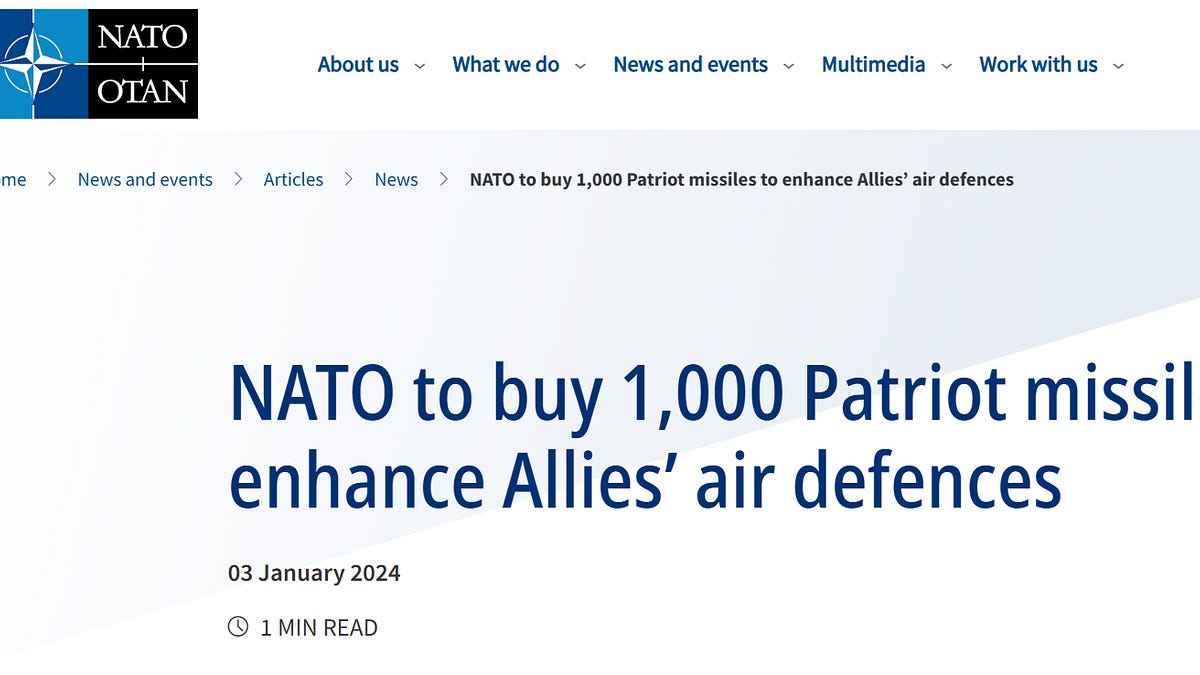Click the article headline about Patriot missiles
Screen dimensions: 1200x675
coord(714,438)
